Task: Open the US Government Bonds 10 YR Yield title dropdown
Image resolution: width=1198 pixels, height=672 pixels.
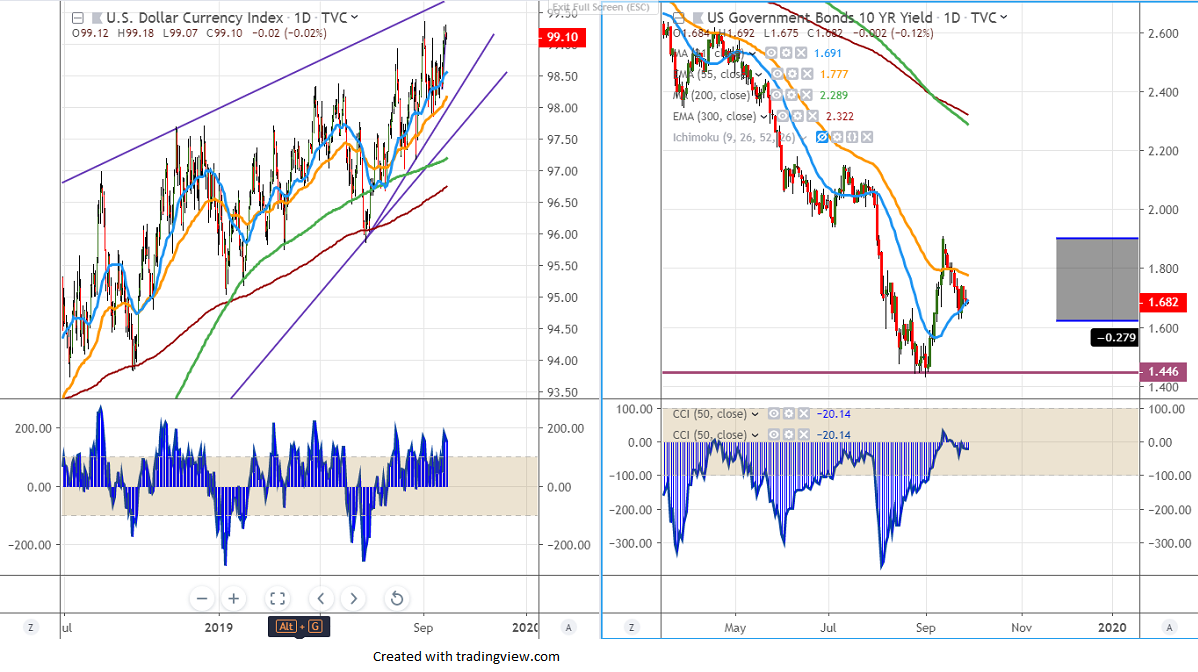Action: (x=1003, y=18)
